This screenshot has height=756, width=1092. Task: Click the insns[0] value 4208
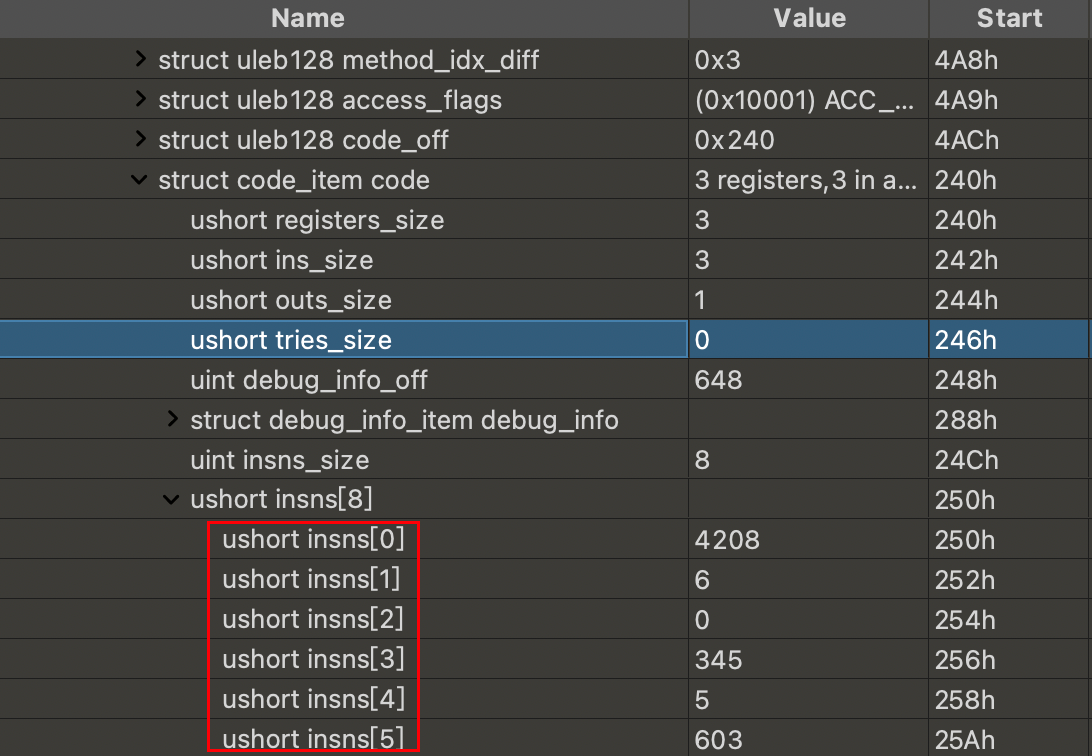coord(727,540)
